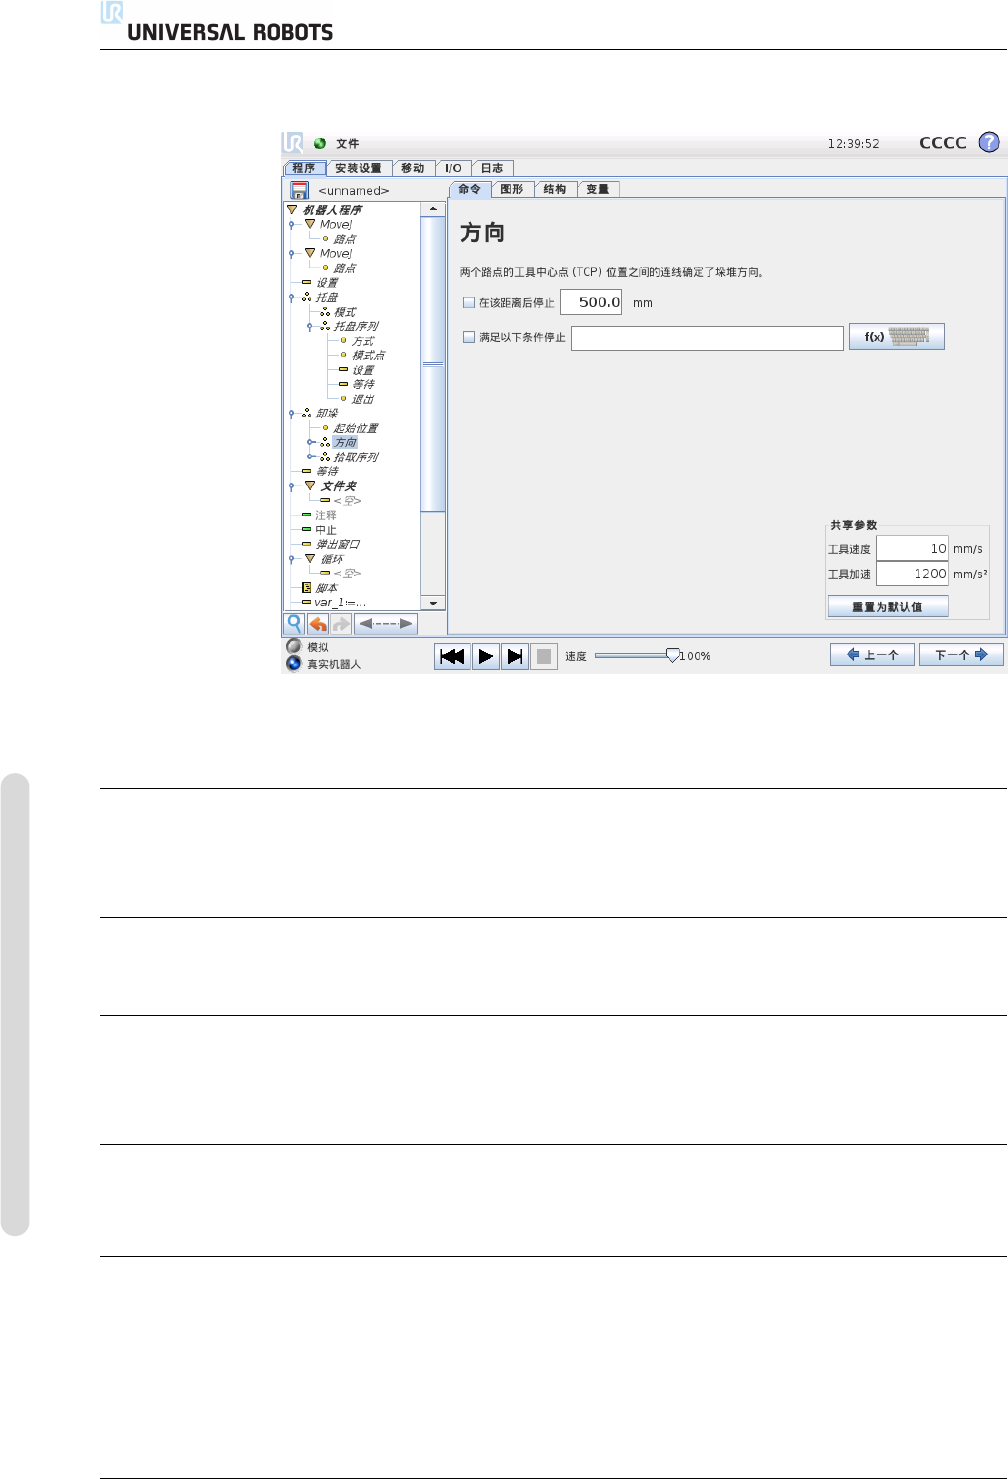Switch to the 程序 tab
Image resolution: width=1008 pixels, height=1479 pixels.
(304, 168)
